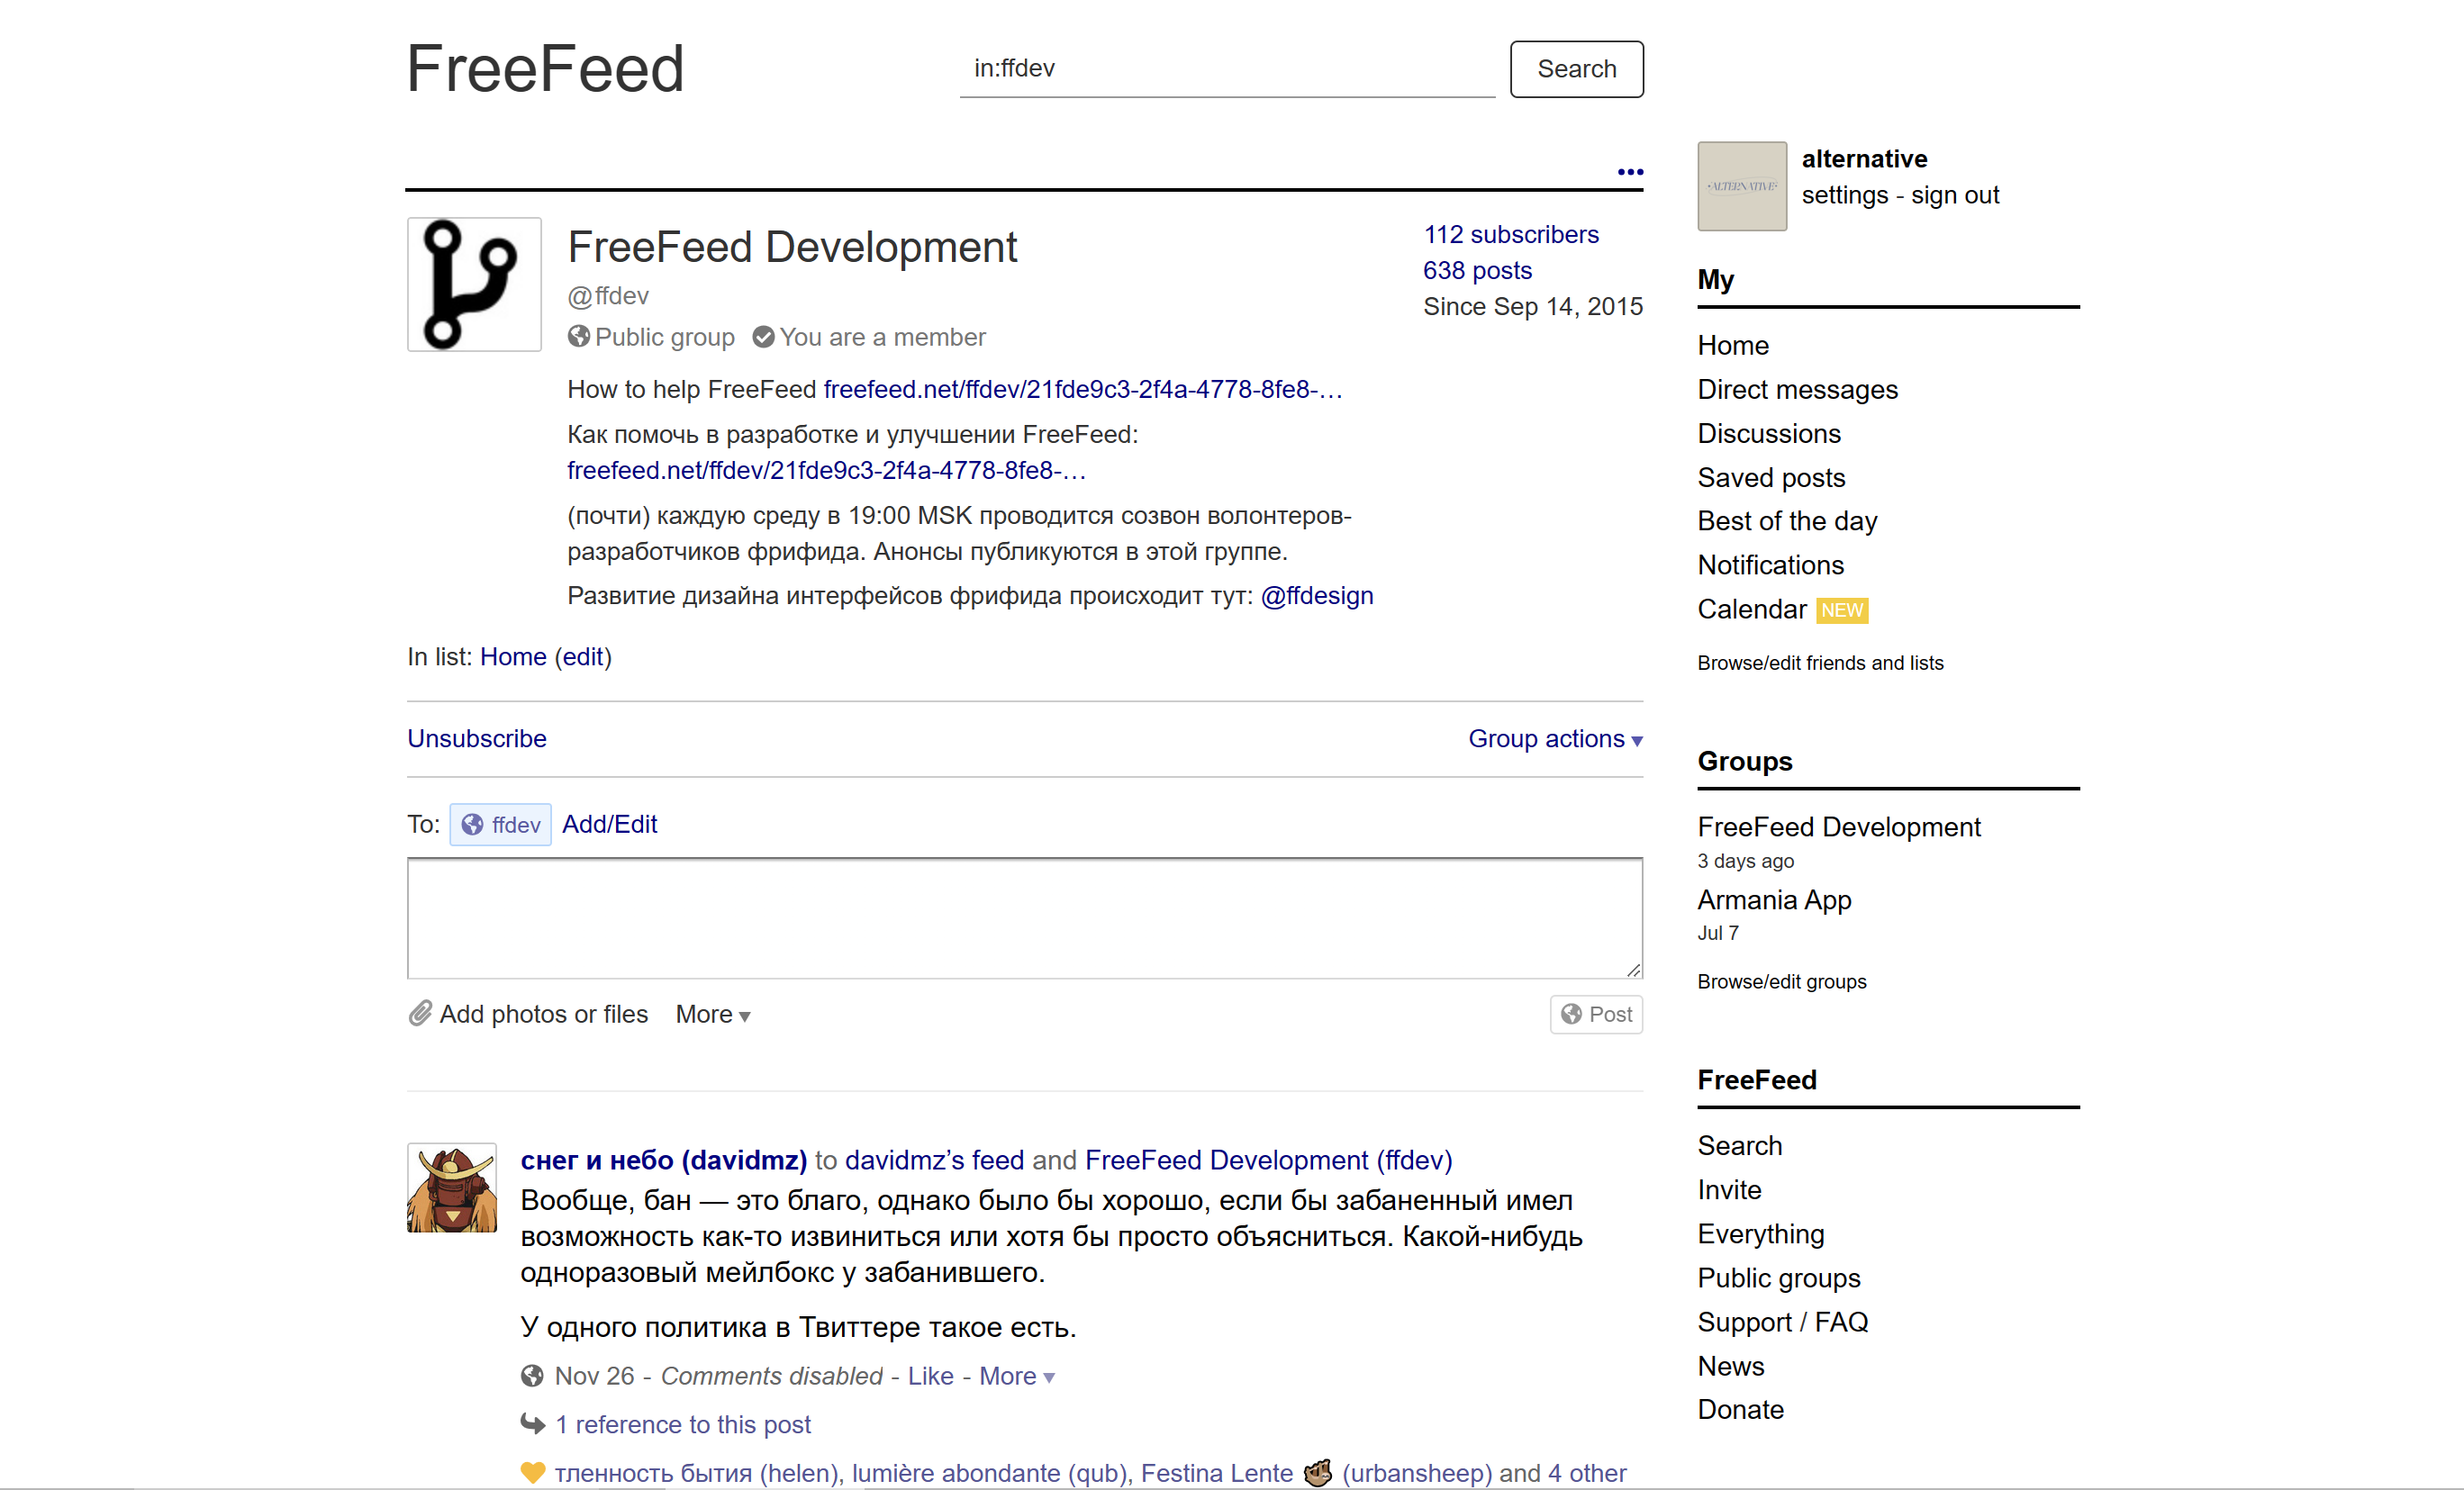The height and width of the screenshot is (1490, 2464).
Task: Show the 4 other likers
Action: pos(1587,1473)
